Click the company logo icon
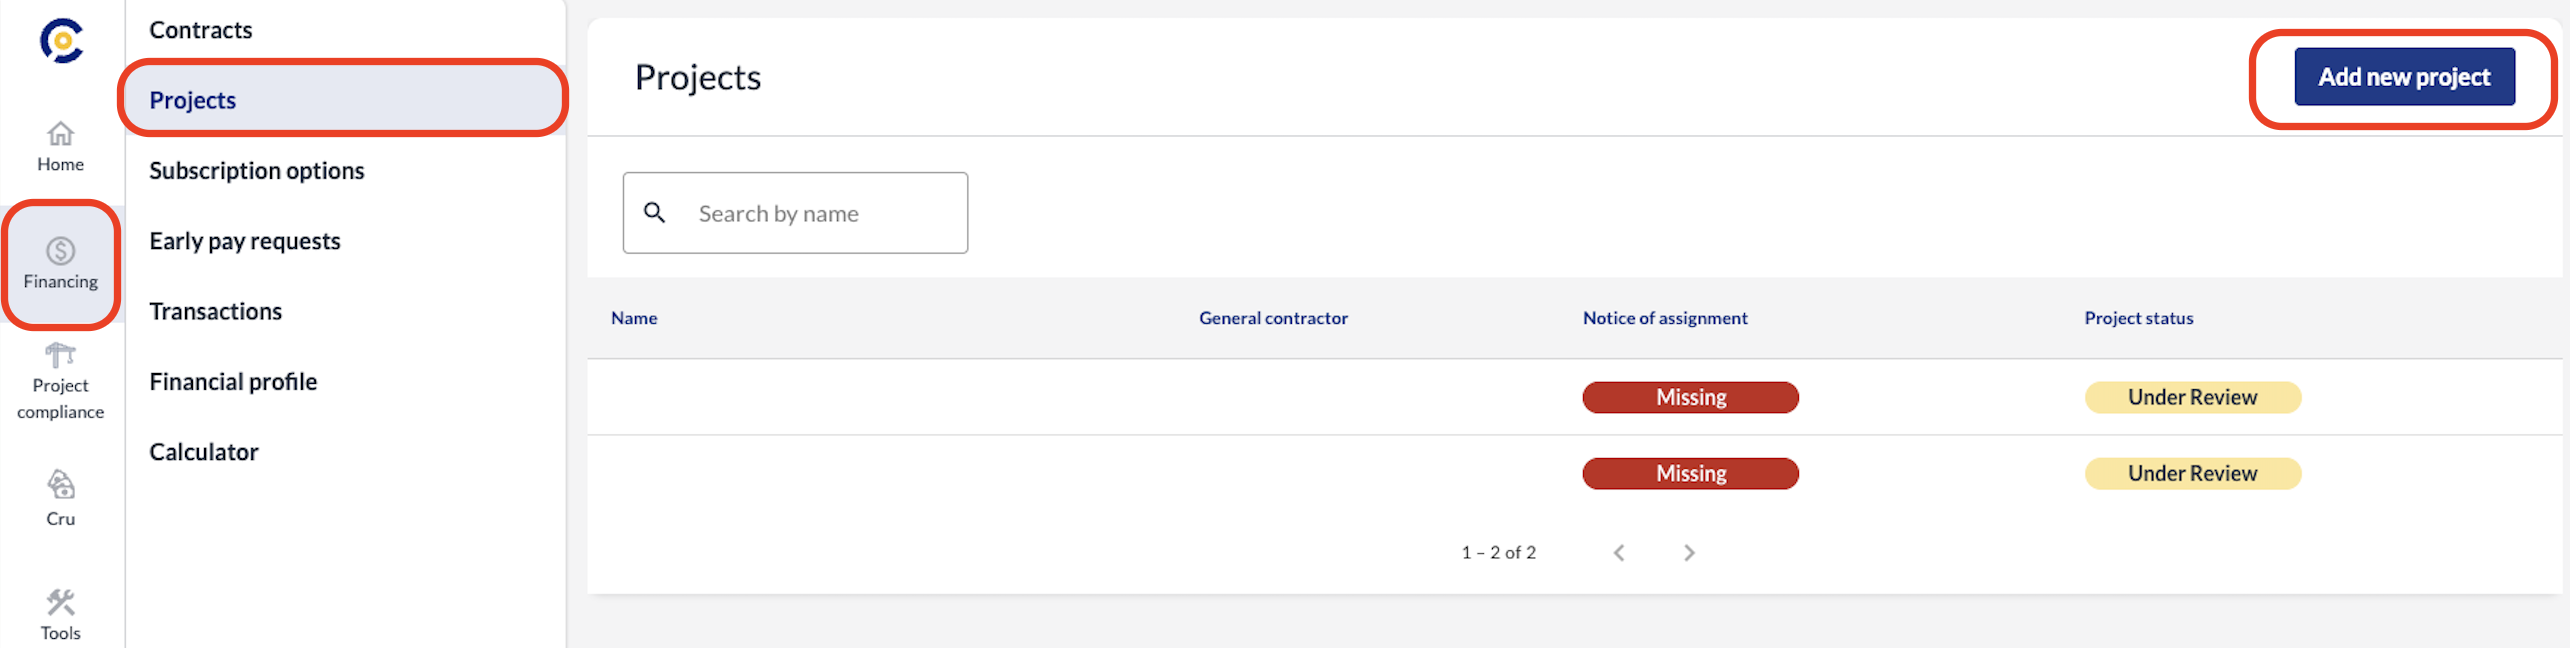The height and width of the screenshot is (648, 2570). pos(61,41)
